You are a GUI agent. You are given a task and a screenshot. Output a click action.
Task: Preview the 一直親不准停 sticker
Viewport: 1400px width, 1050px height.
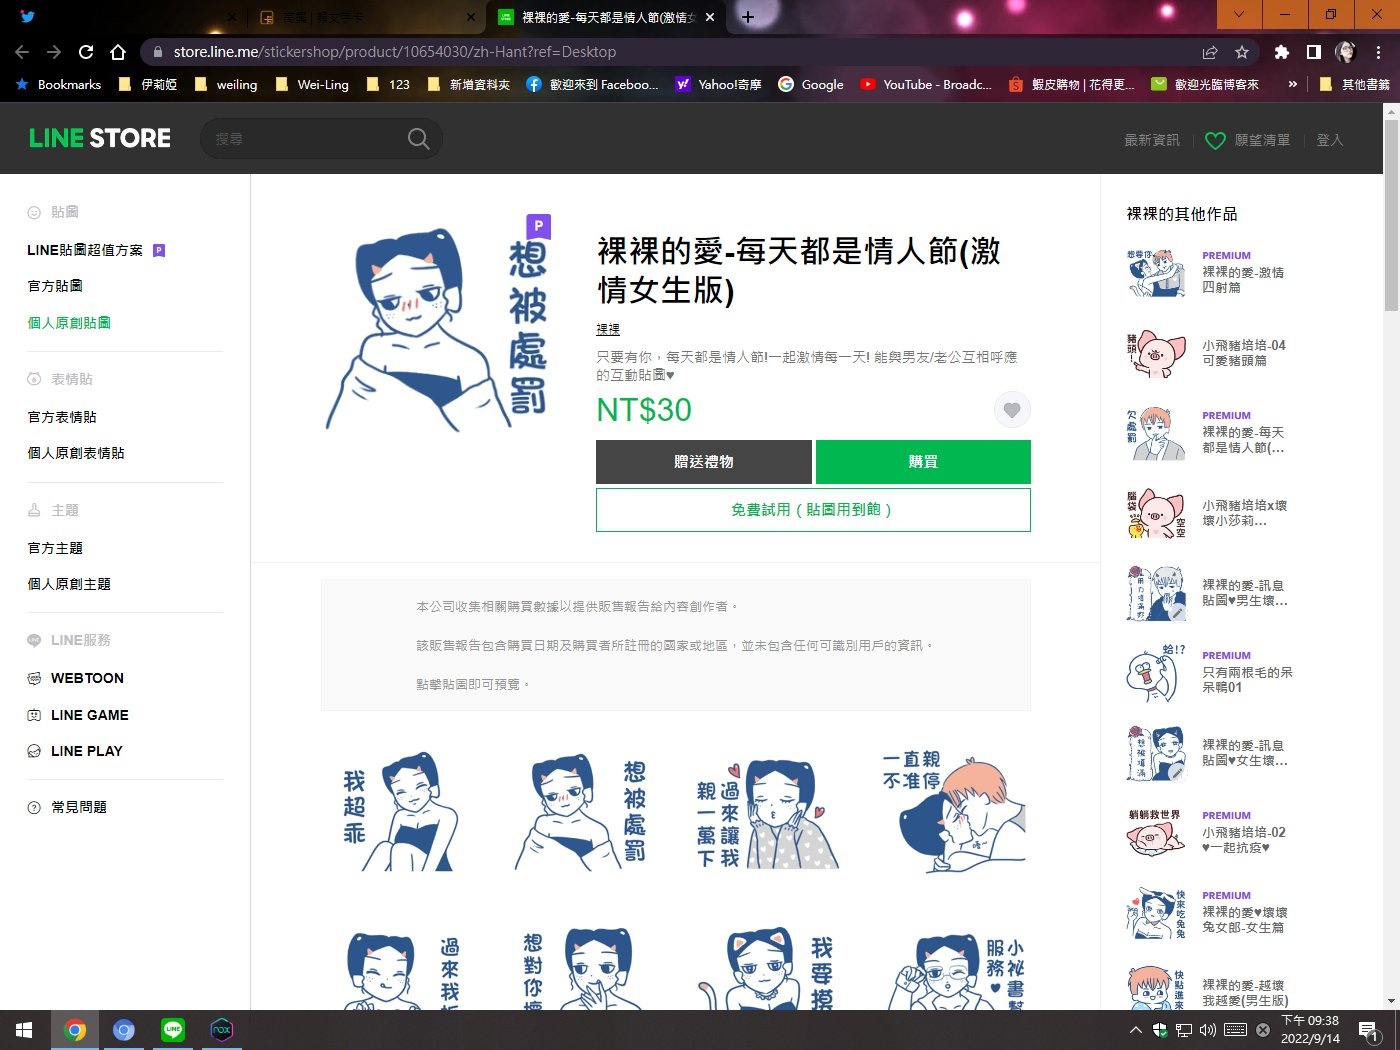(952, 814)
